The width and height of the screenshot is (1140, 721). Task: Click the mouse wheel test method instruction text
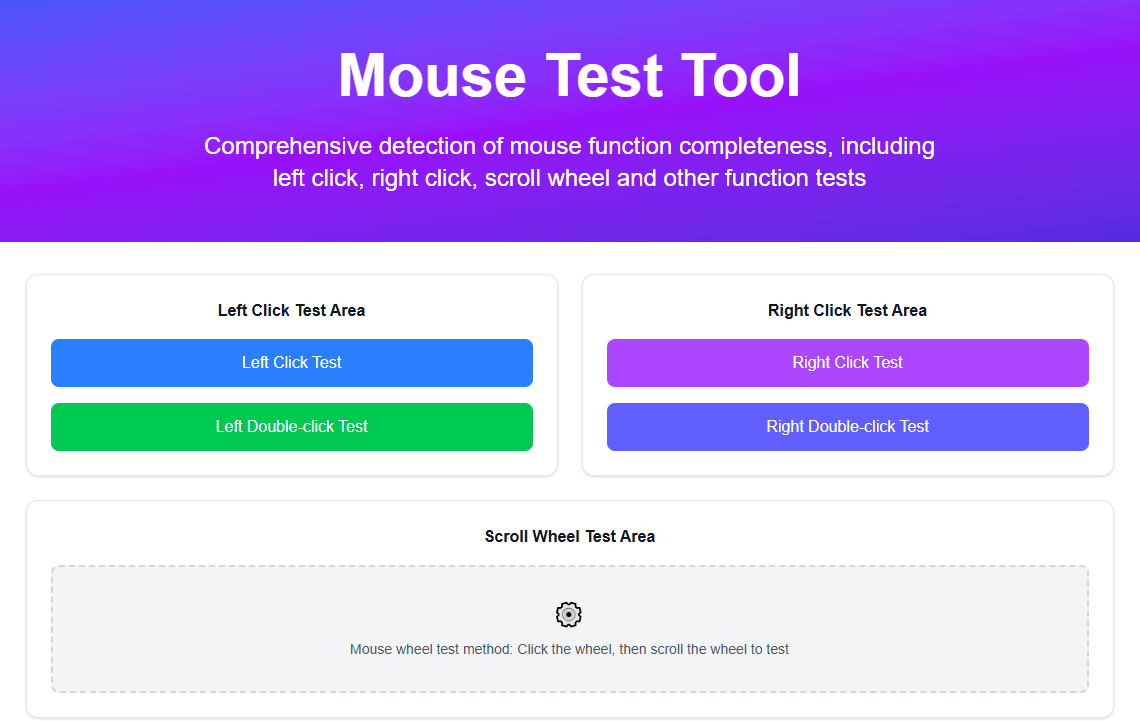tap(569, 649)
